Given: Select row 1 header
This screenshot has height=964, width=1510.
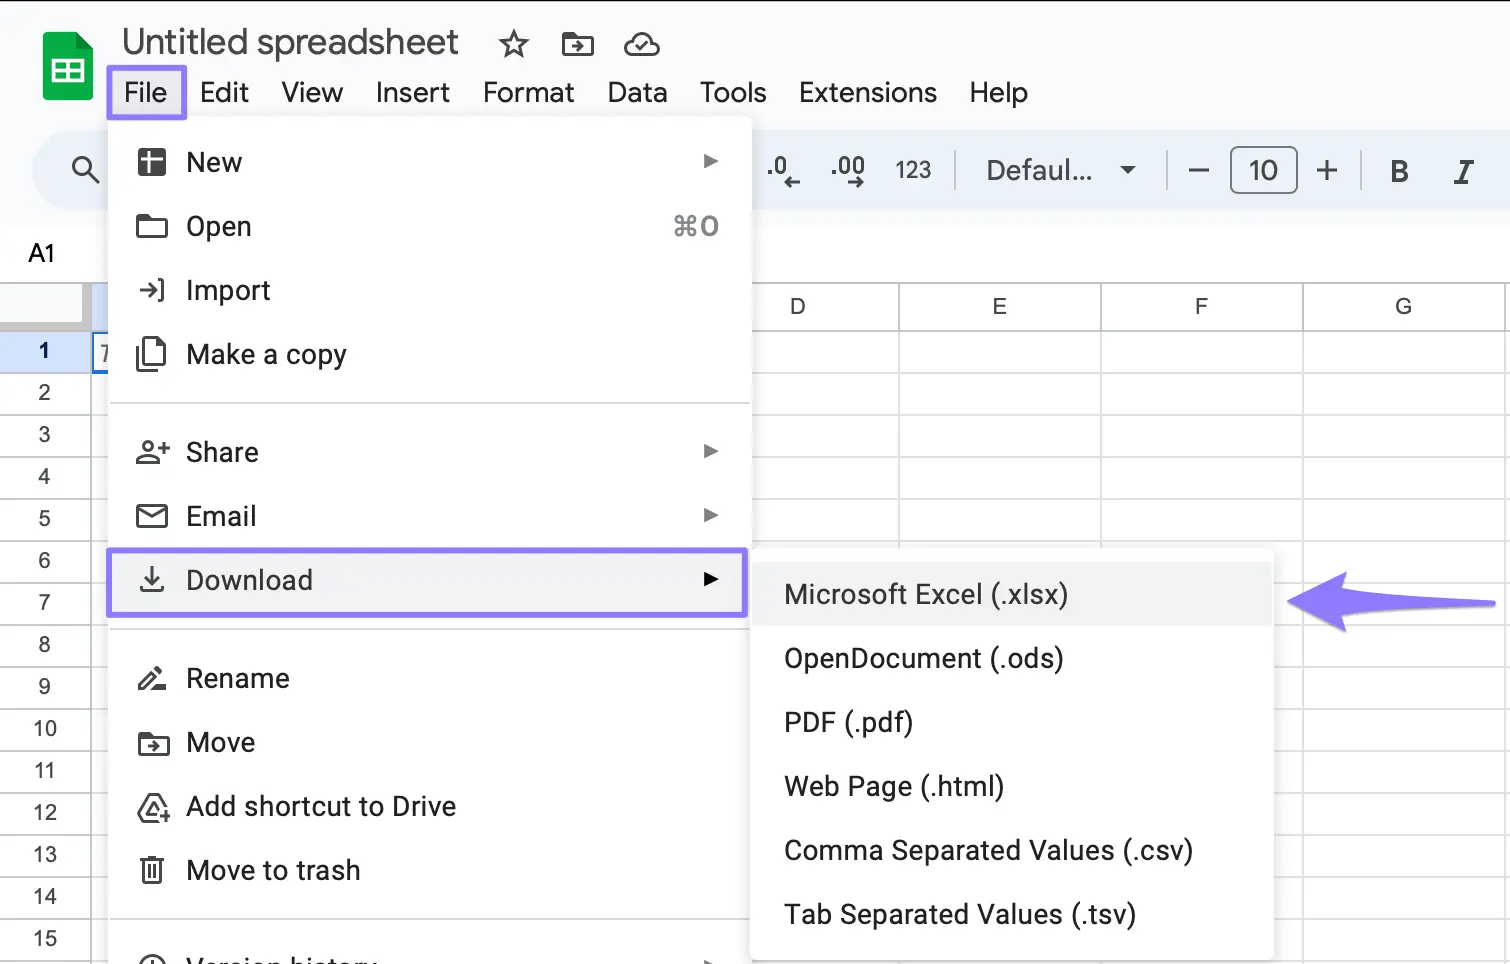Looking at the screenshot, I should (44, 351).
